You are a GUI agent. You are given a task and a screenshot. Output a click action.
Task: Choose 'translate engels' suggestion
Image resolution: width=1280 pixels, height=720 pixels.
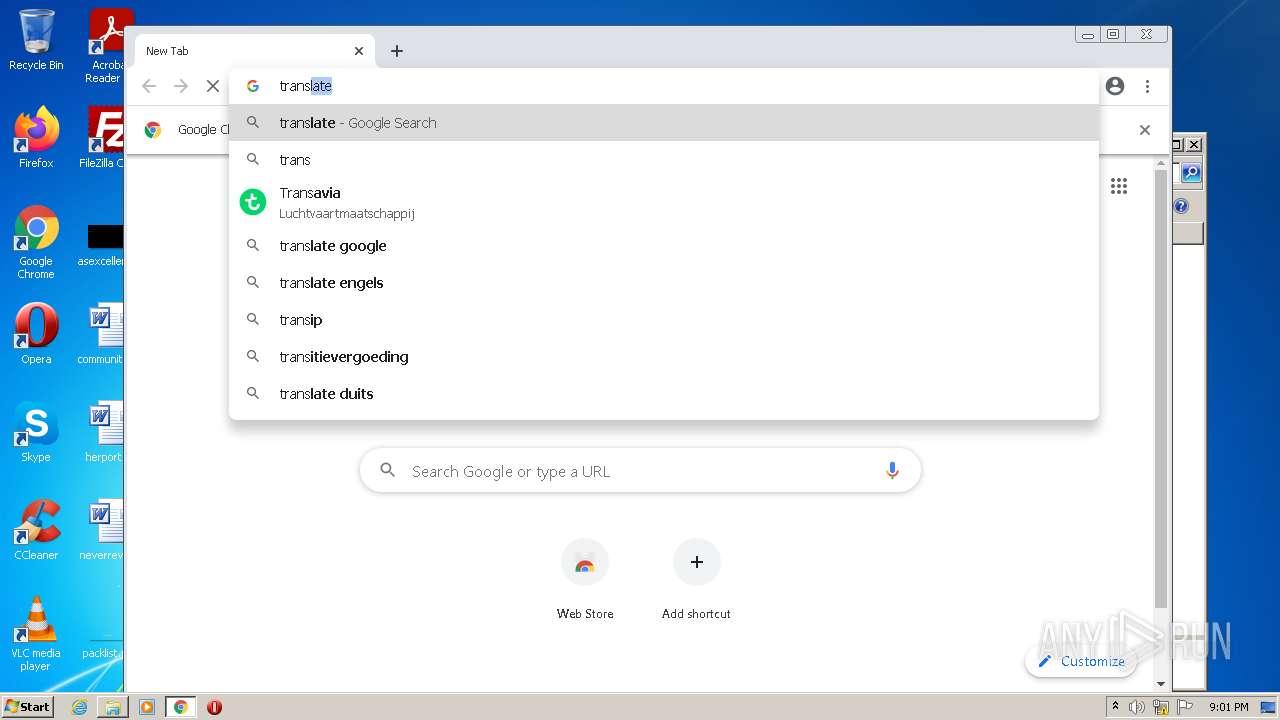click(664, 283)
